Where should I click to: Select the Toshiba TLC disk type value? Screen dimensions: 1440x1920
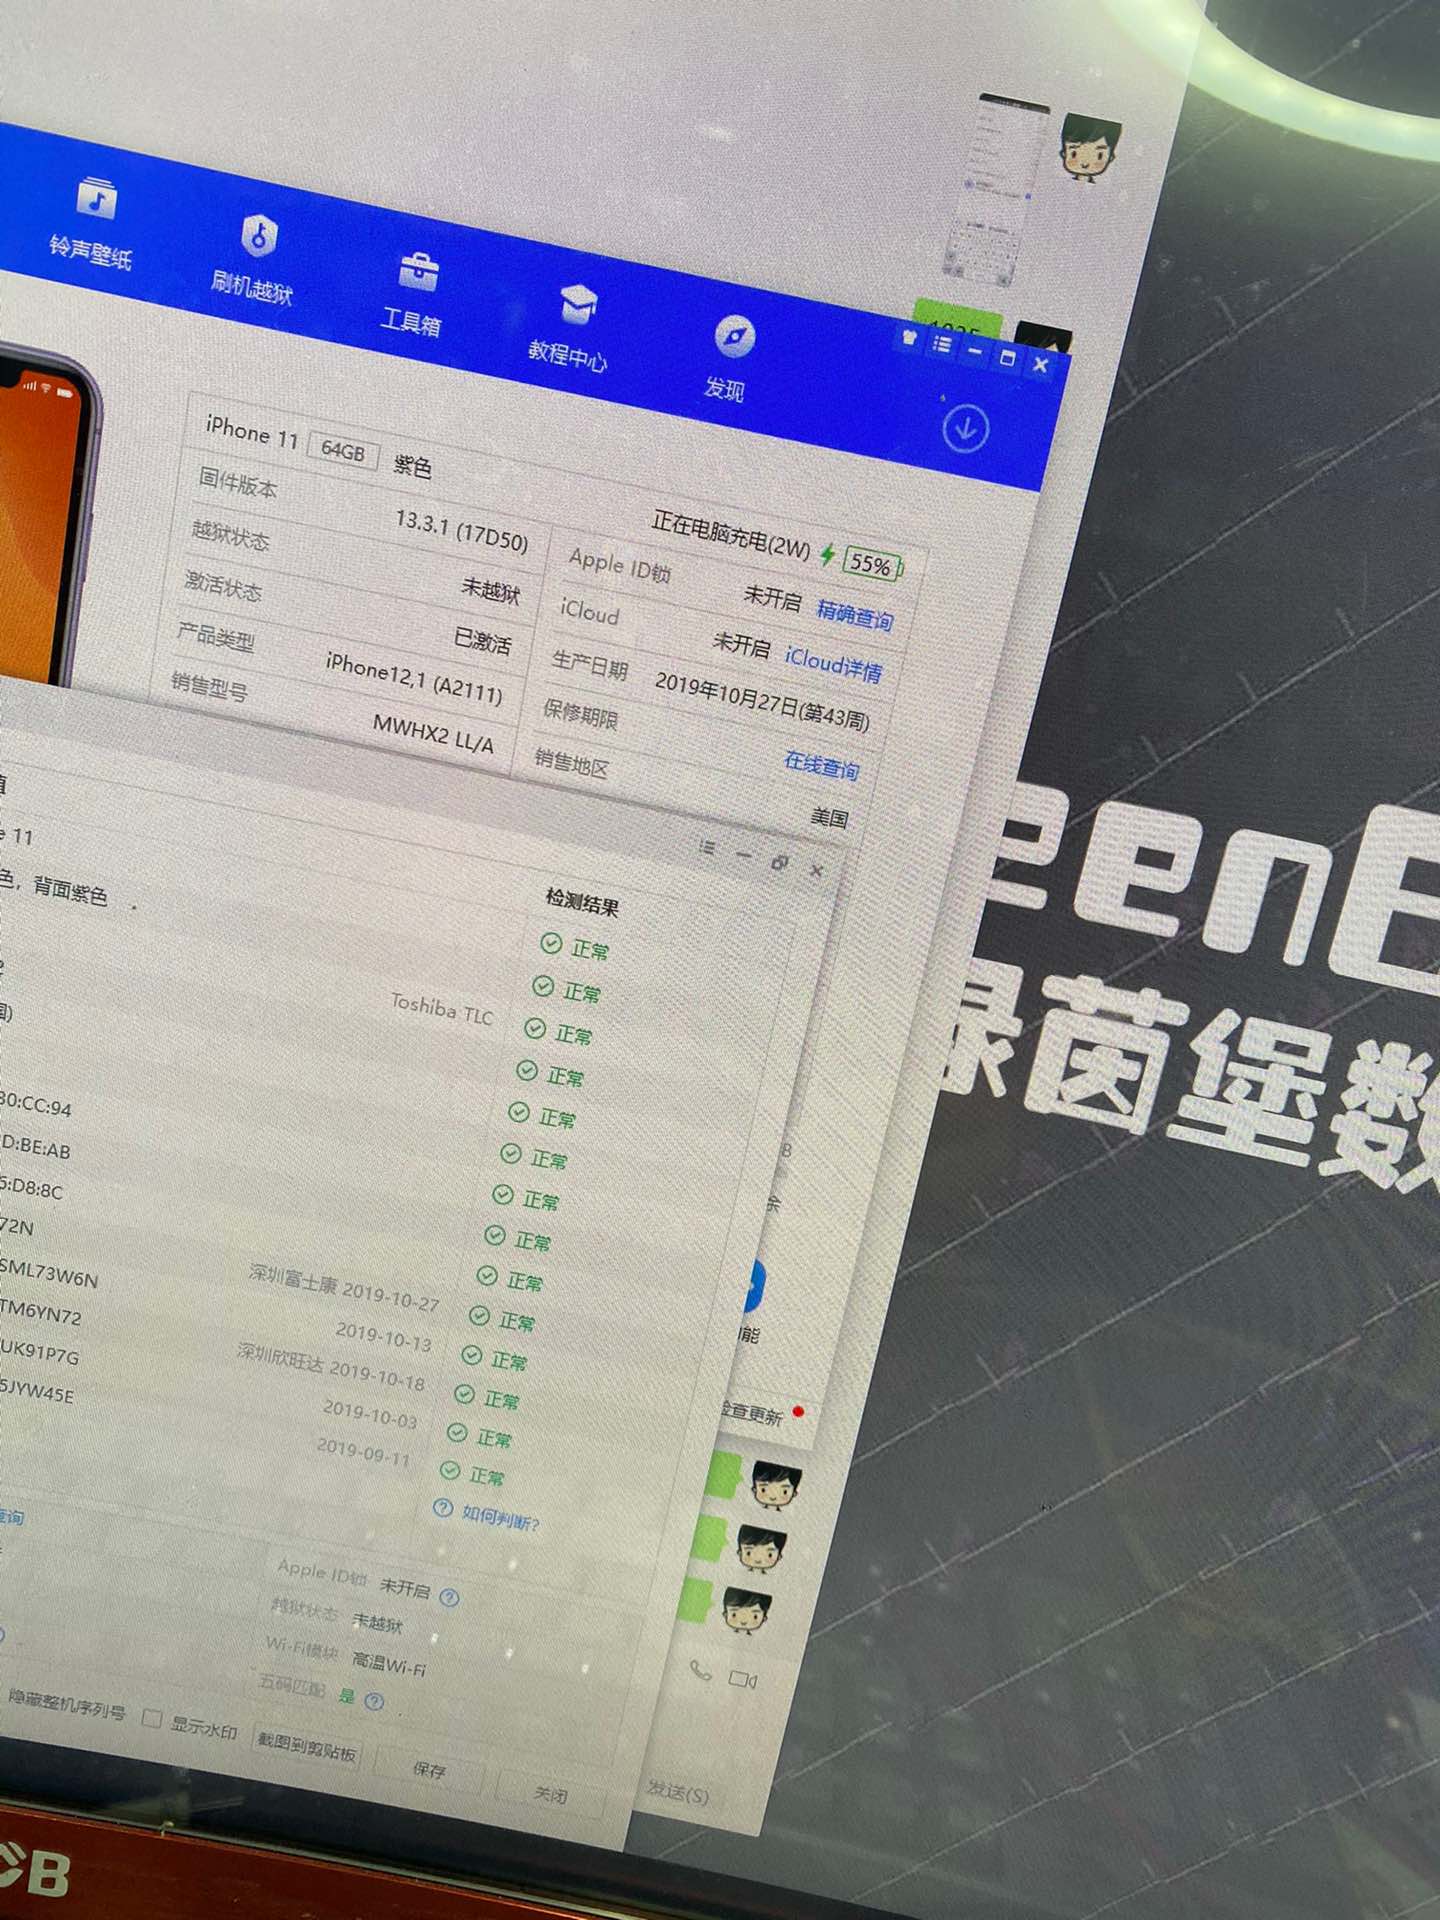click(441, 1010)
